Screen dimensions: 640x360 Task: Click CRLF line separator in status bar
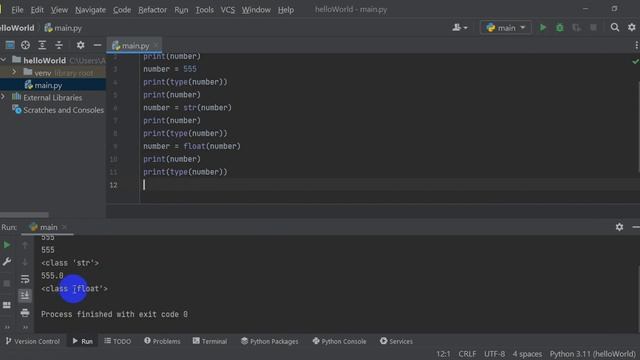tap(467, 354)
